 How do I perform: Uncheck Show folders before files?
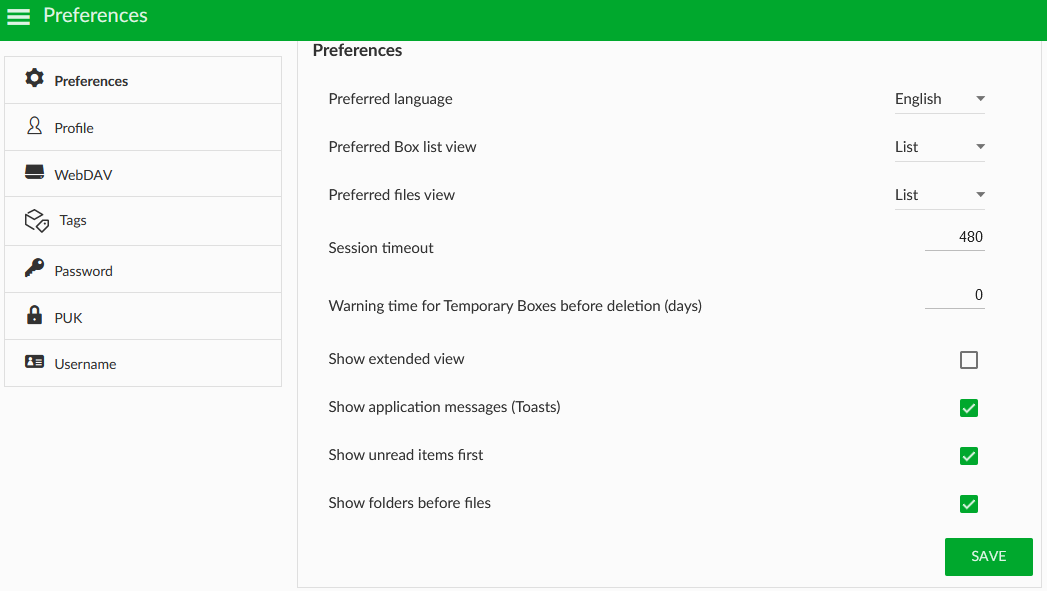[x=969, y=504]
